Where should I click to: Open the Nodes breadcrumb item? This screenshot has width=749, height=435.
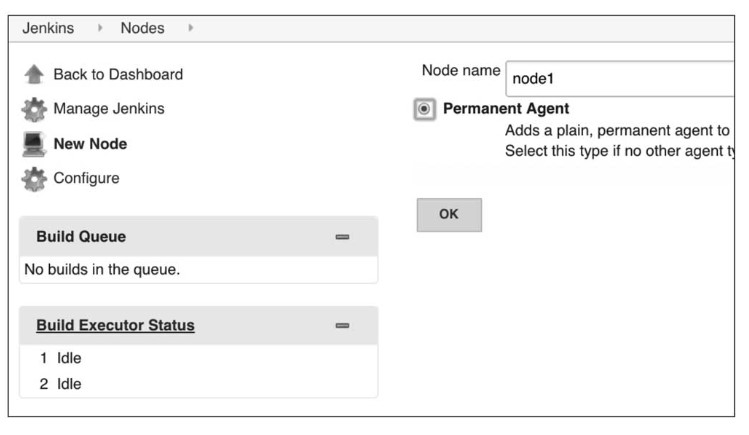[143, 28]
